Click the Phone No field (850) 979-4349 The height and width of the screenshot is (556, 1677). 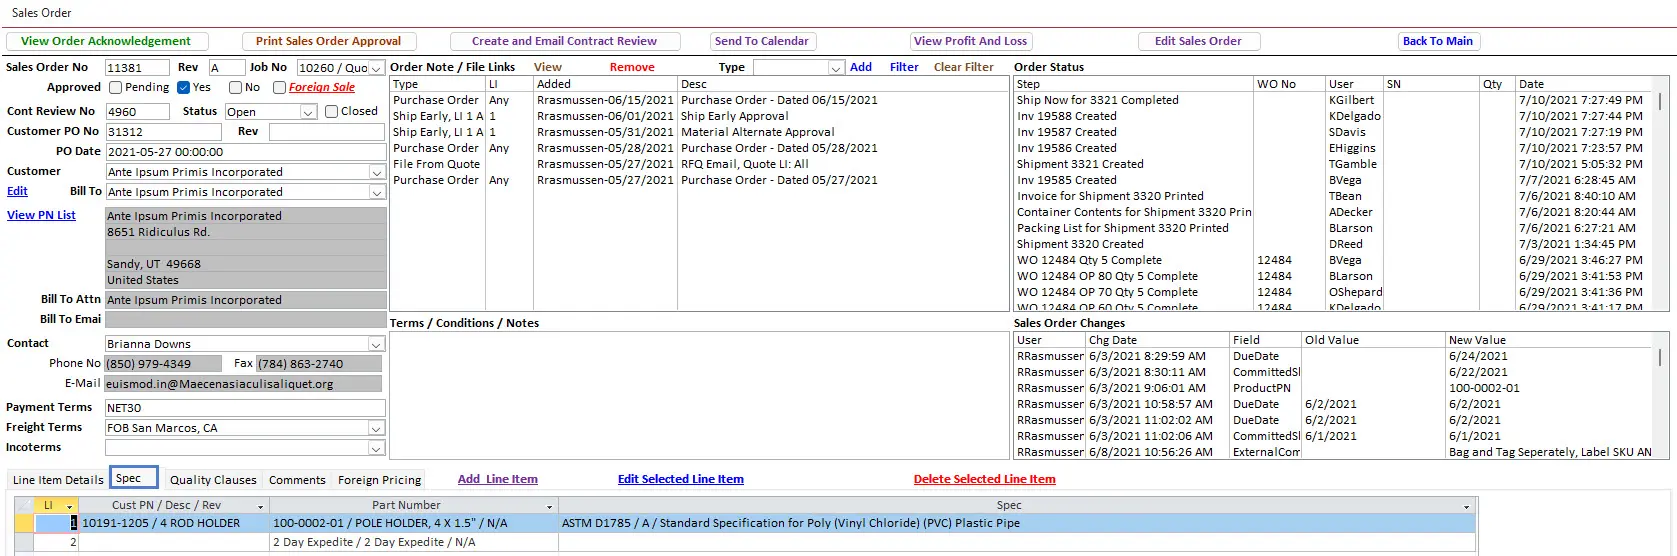(163, 364)
